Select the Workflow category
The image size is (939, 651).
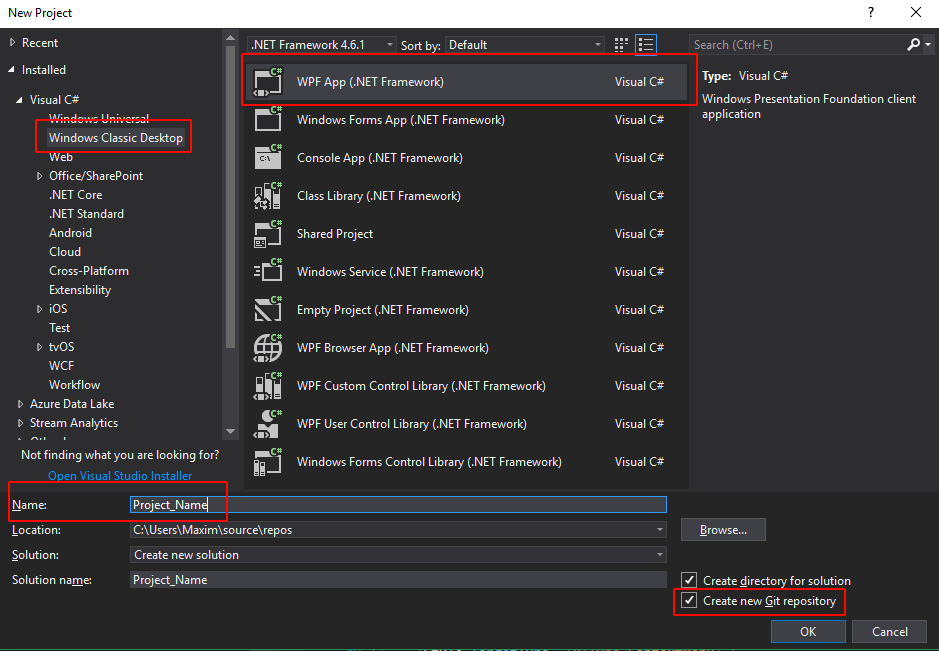click(x=74, y=384)
